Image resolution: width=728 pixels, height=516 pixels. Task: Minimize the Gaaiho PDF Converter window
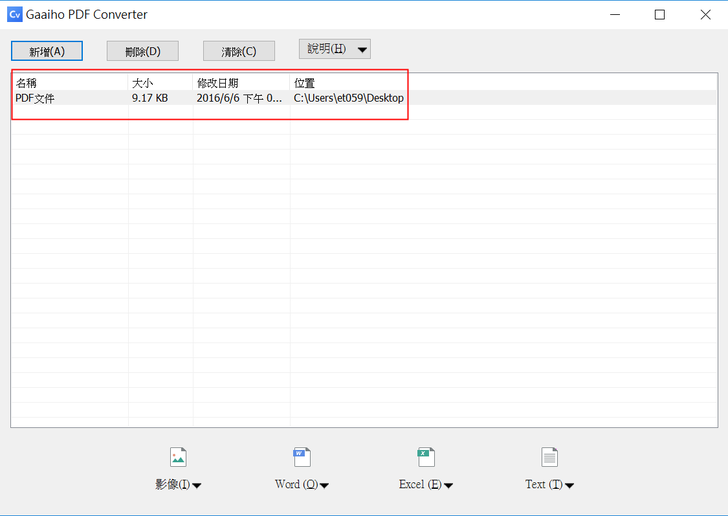[615, 14]
